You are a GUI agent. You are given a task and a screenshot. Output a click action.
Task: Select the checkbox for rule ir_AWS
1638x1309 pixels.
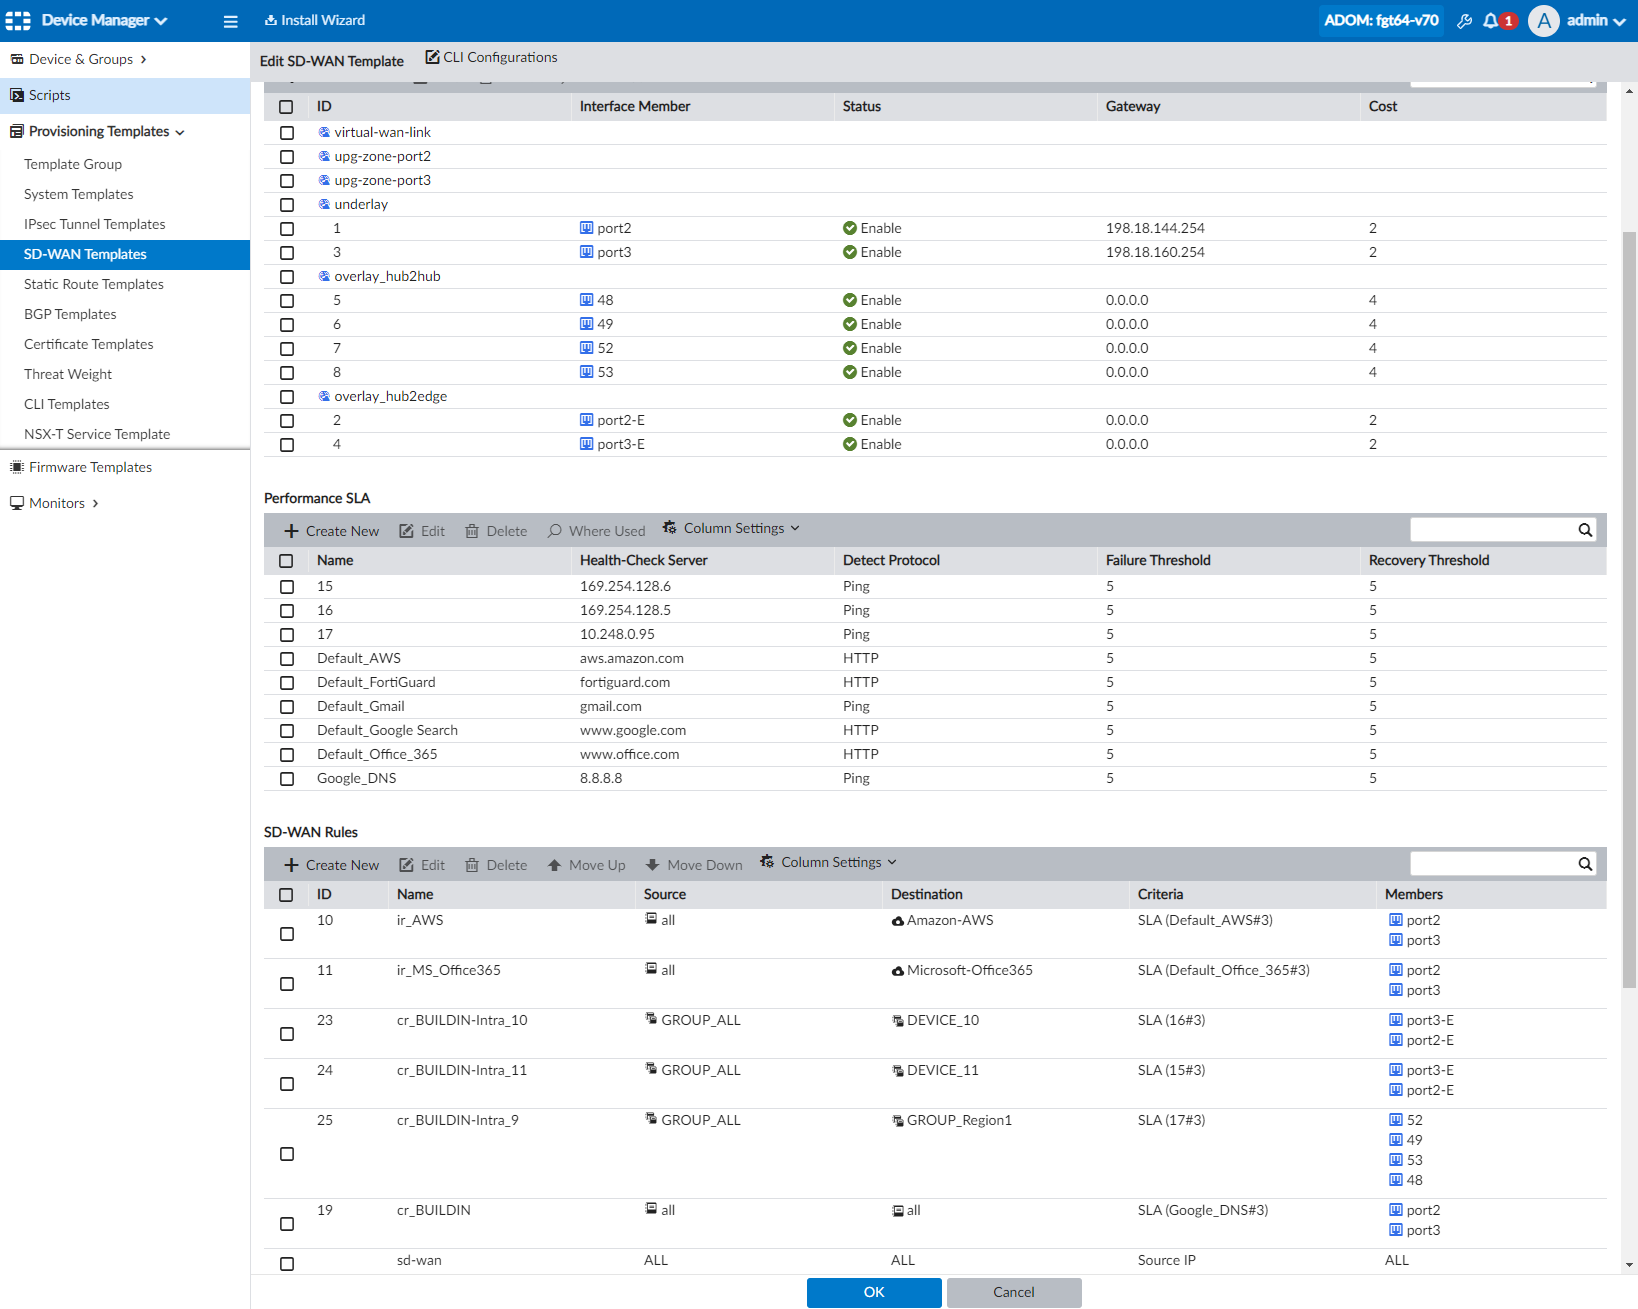click(x=287, y=933)
